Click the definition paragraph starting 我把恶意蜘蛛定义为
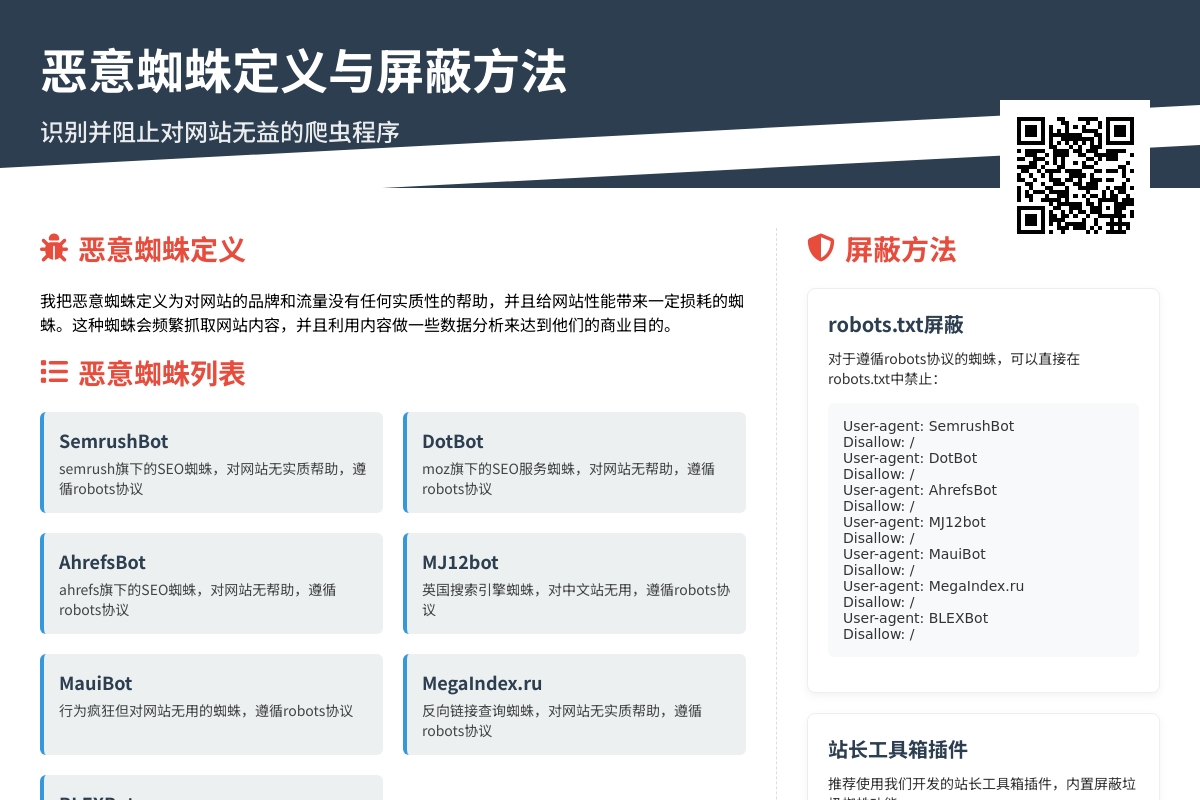Screen dimensions: 1200x800 tap(392, 313)
